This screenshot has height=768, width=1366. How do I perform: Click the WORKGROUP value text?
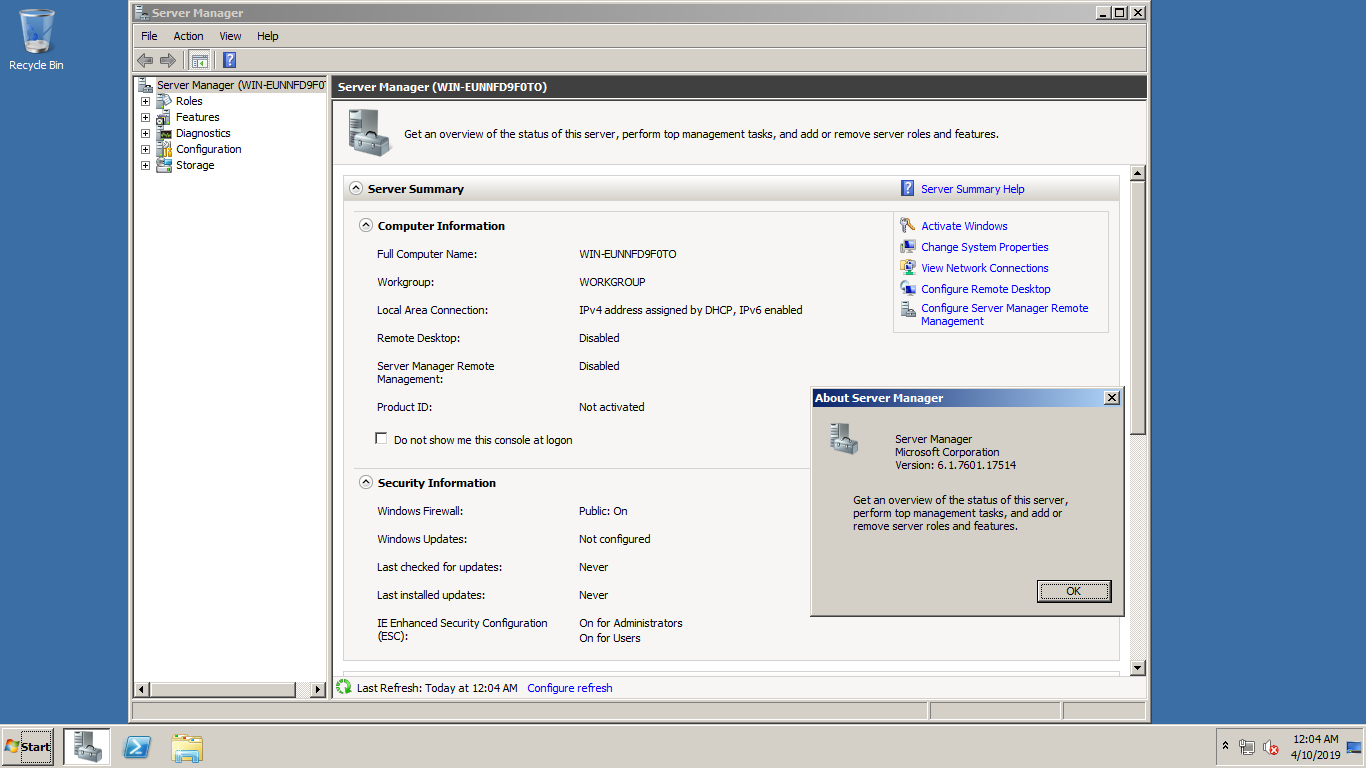pos(612,282)
